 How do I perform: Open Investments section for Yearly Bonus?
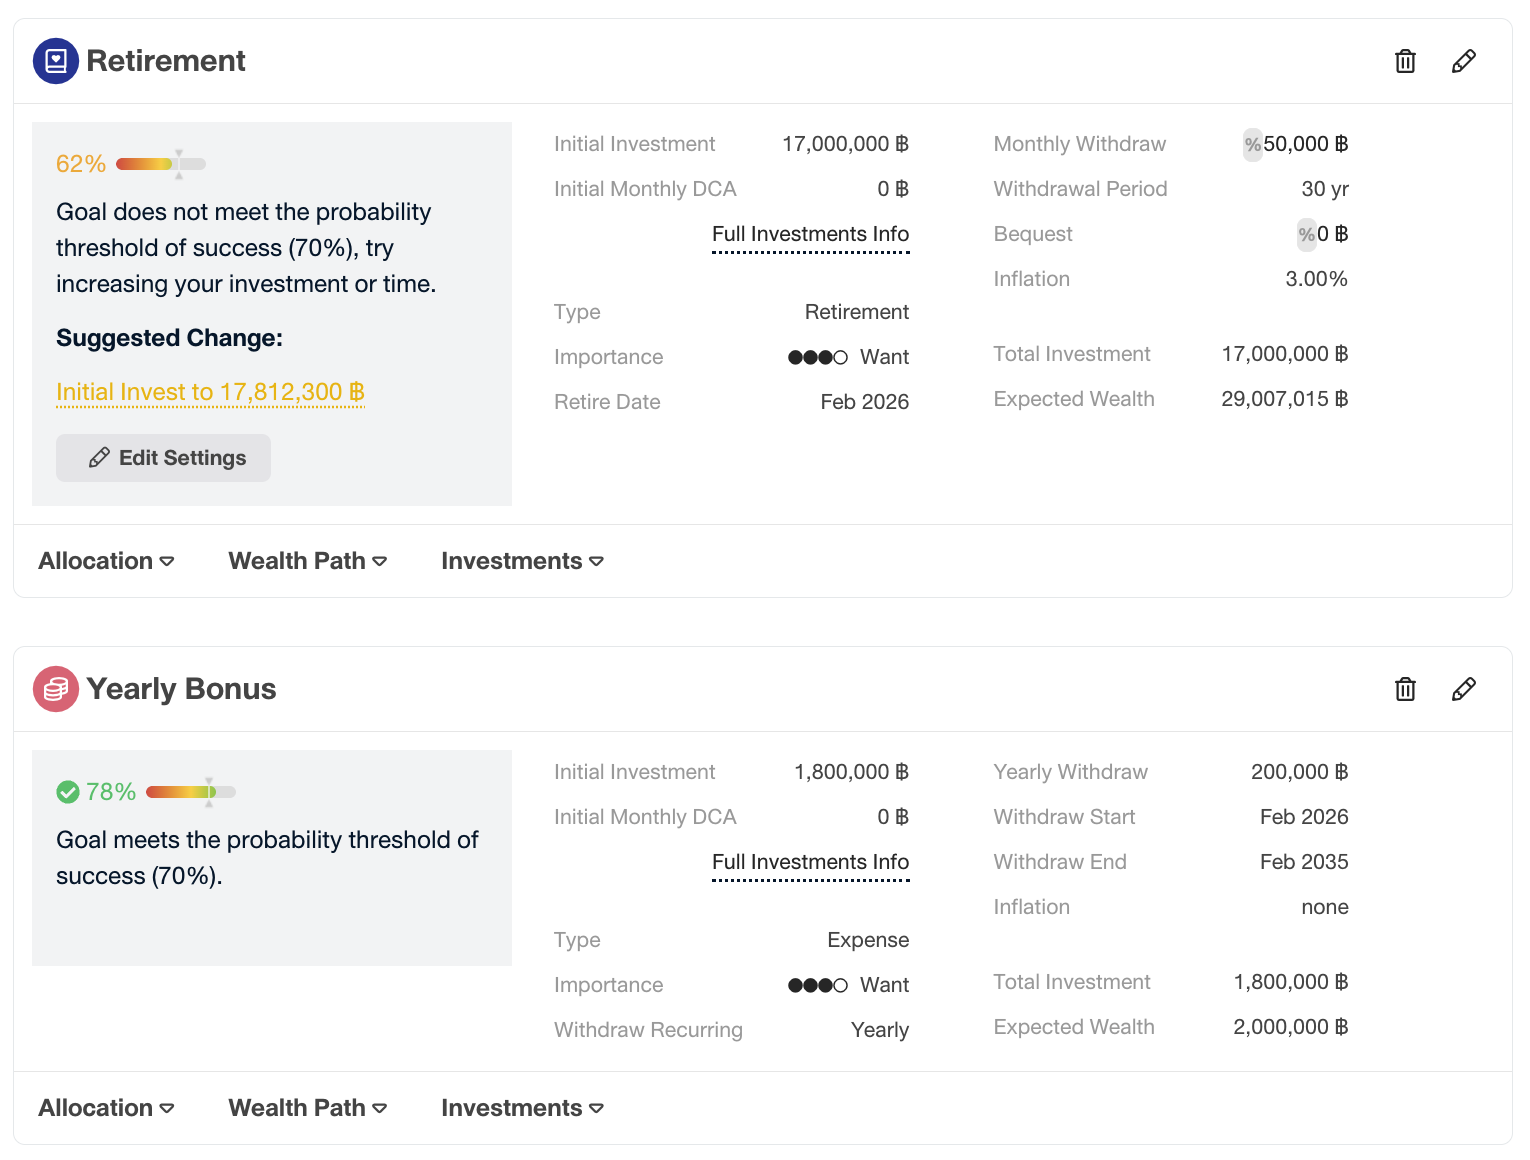pos(522,1108)
